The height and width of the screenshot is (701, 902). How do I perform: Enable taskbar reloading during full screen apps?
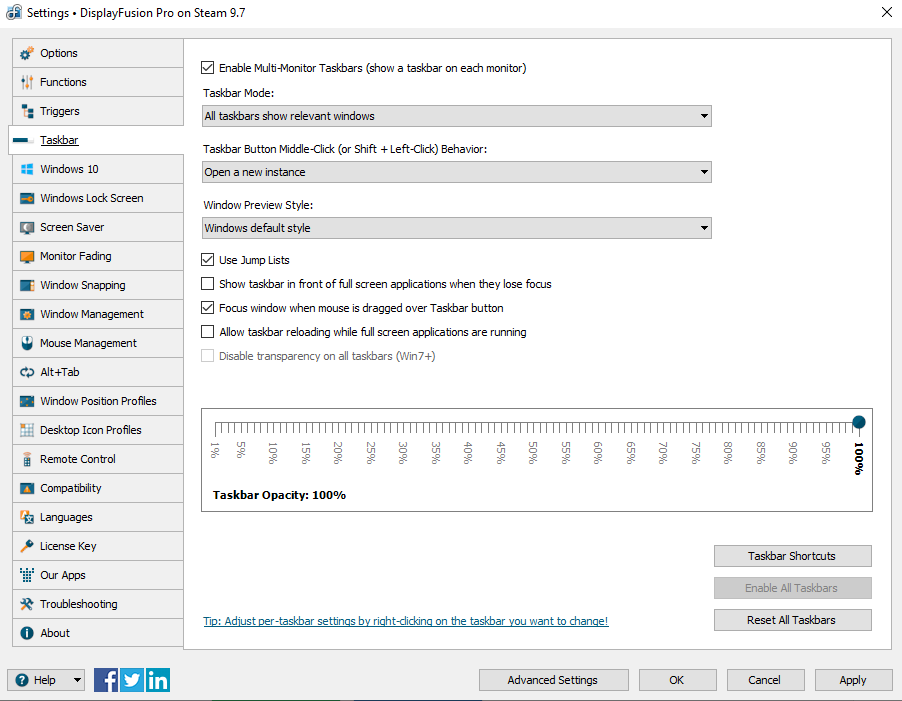tap(208, 332)
